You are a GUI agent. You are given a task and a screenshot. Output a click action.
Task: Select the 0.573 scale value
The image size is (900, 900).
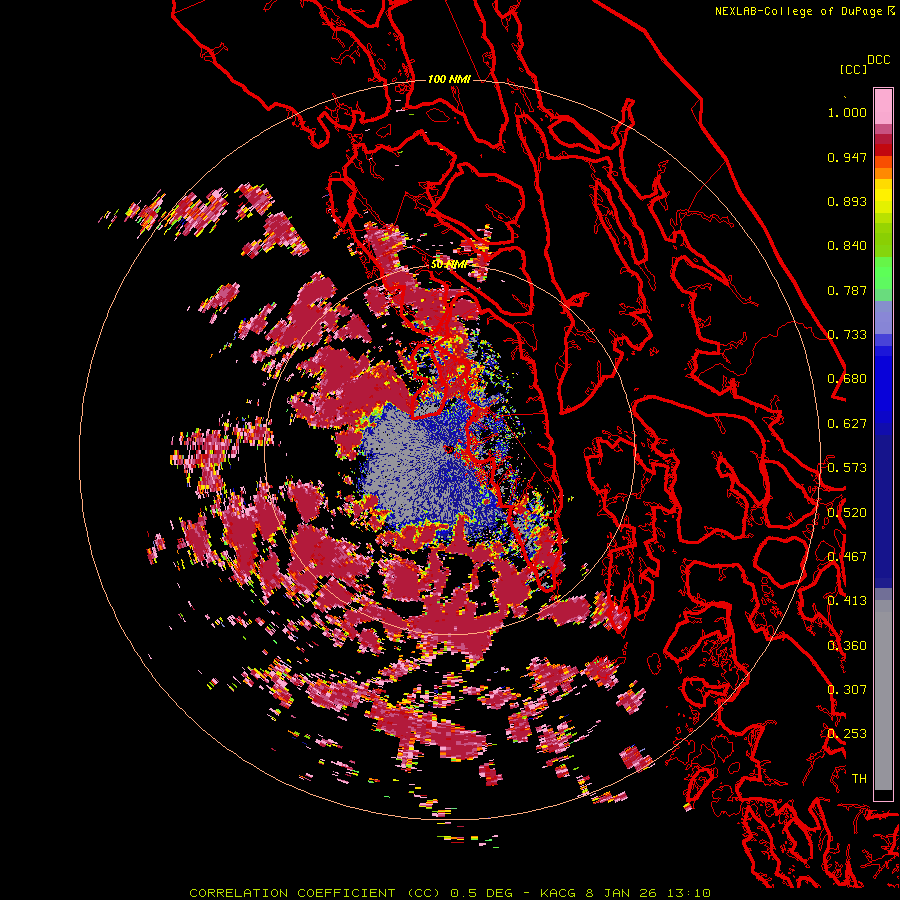tap(847, 468)
